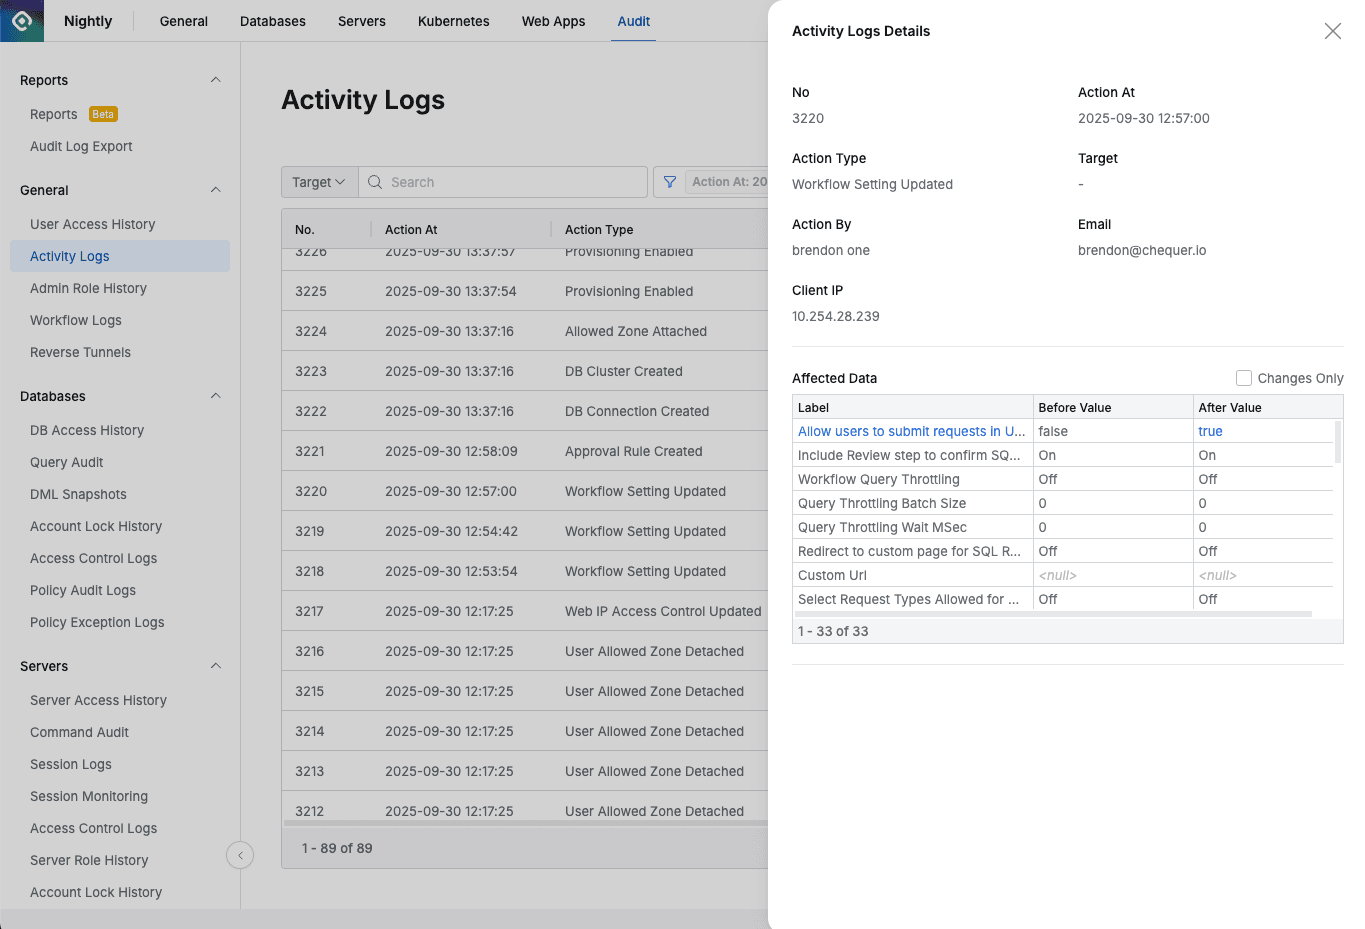Click the search magnifier icon in Activity Logs

(374, 182)
